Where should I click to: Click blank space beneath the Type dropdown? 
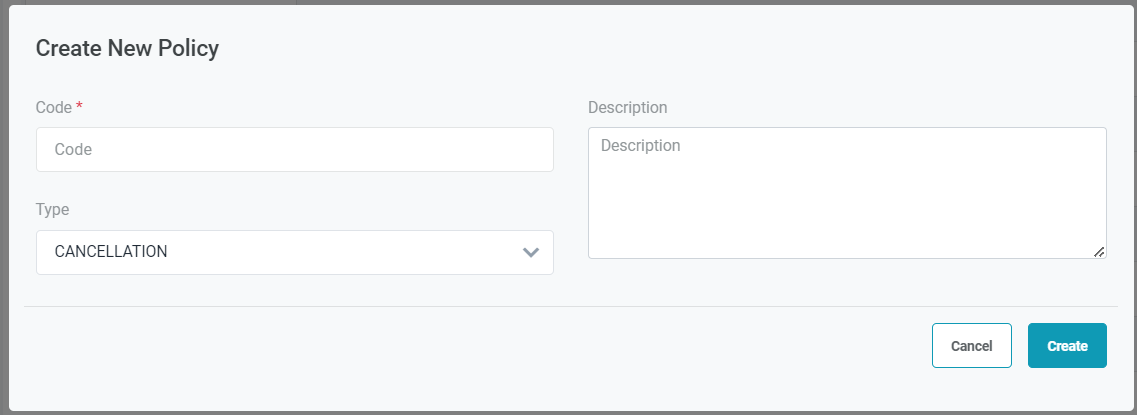click(294, 290)
